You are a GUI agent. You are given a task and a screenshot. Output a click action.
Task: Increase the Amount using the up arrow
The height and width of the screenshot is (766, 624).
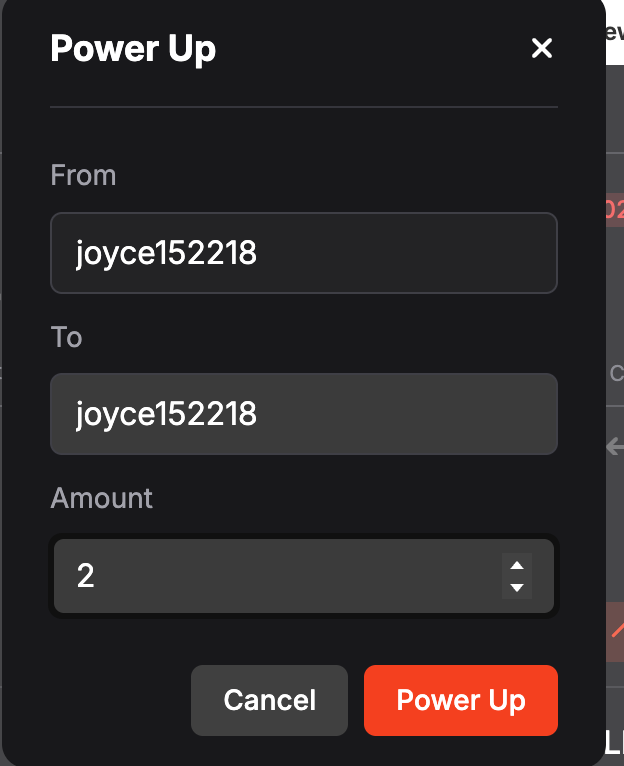(x=517, y=565)
